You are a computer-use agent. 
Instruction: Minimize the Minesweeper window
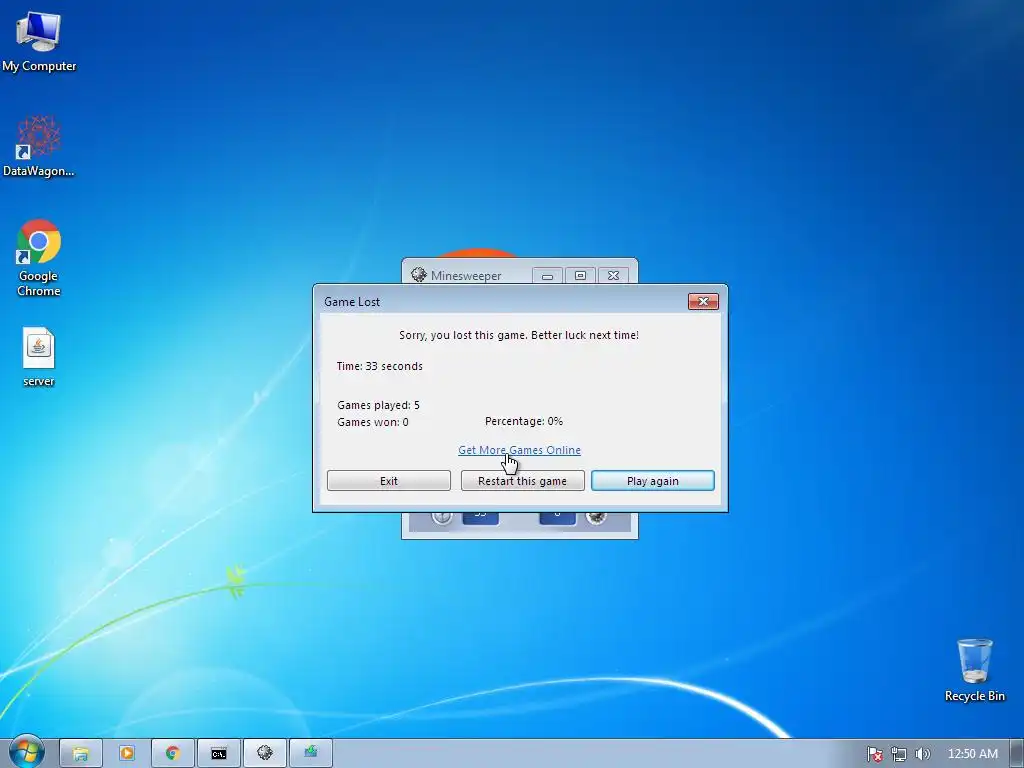(x=547, y=276)
